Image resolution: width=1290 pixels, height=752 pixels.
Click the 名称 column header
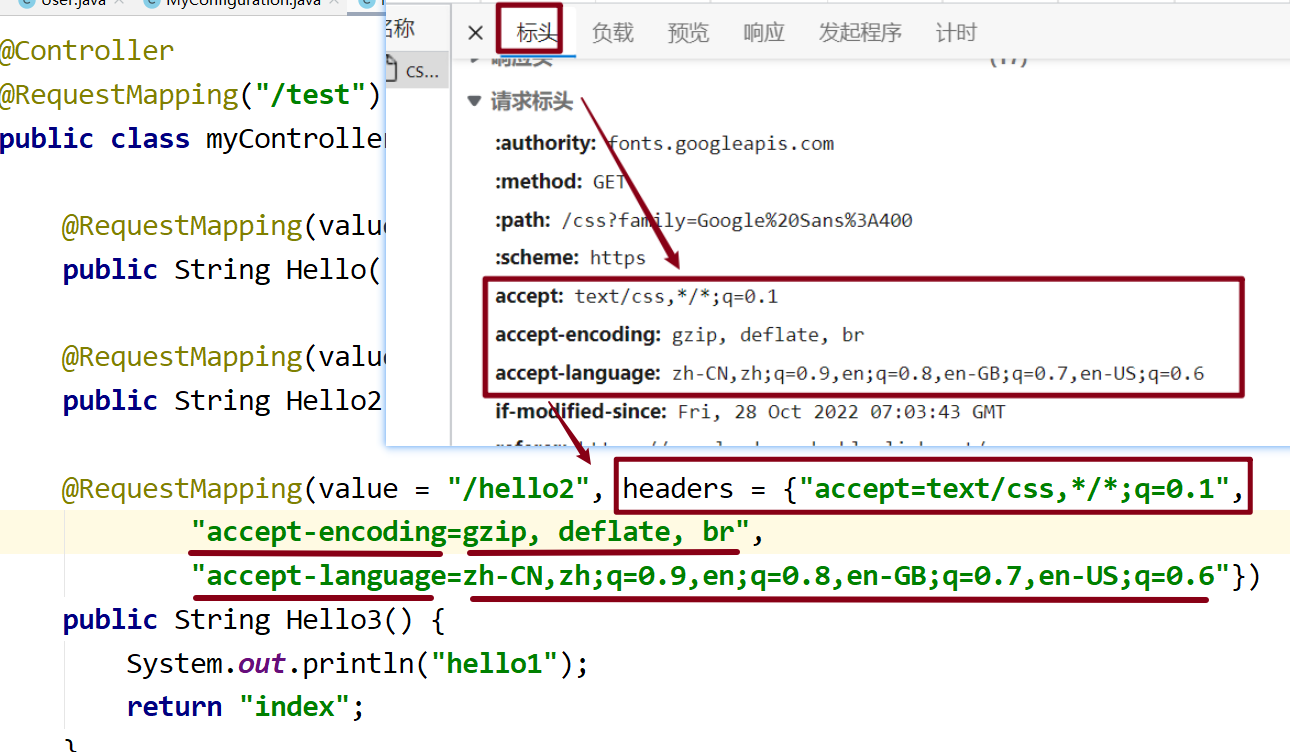tap(400, 29)
